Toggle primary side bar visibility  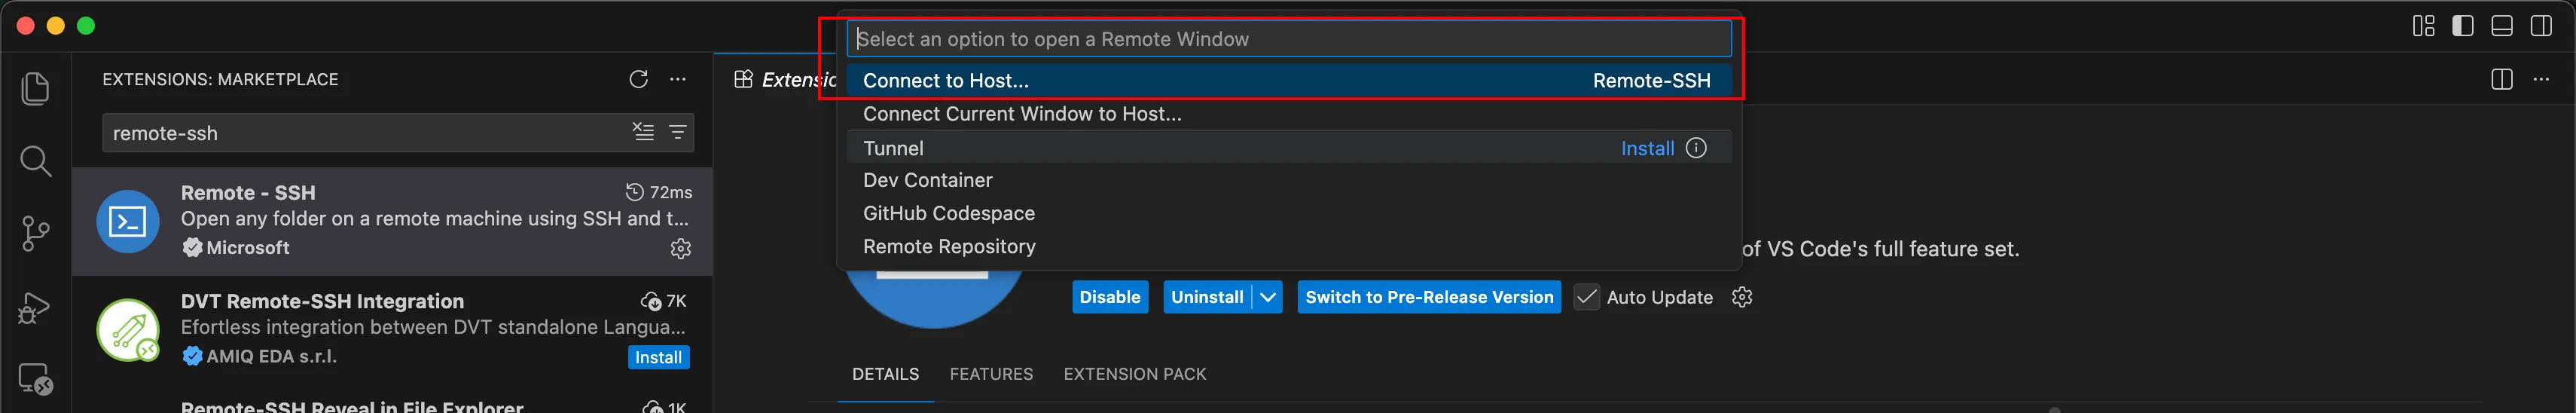(x=2462, y=26)
